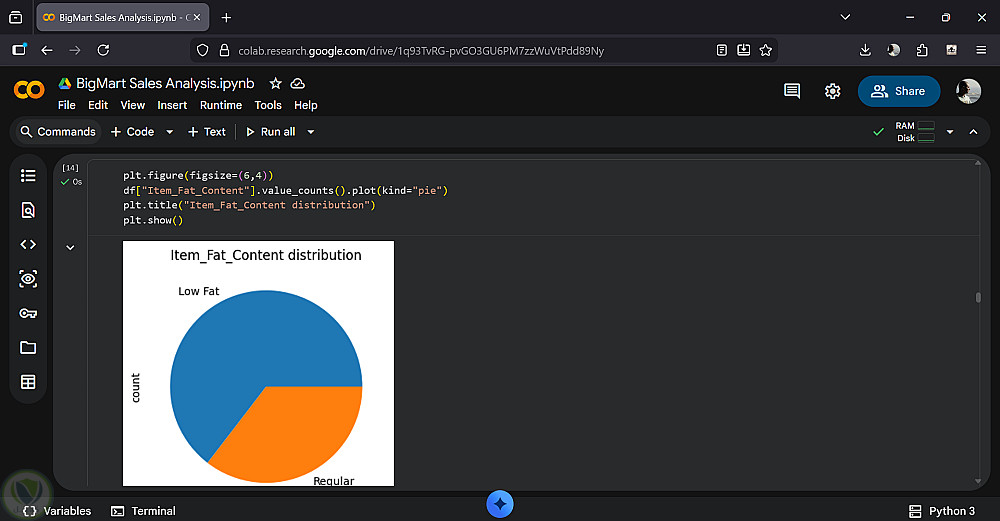Screen dimensions: 1000x521
Task: Expand the Code insert dropdown arrow
Action: [x=169, y=132]
